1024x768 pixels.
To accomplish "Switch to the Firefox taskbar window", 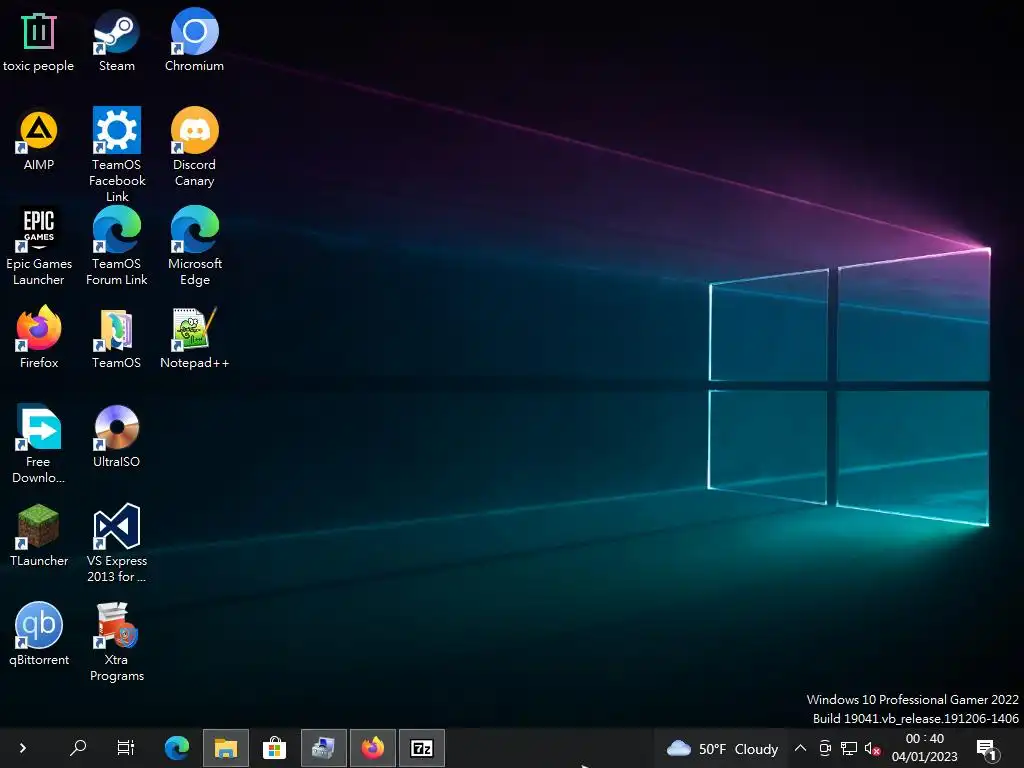I will coord(373,748).
